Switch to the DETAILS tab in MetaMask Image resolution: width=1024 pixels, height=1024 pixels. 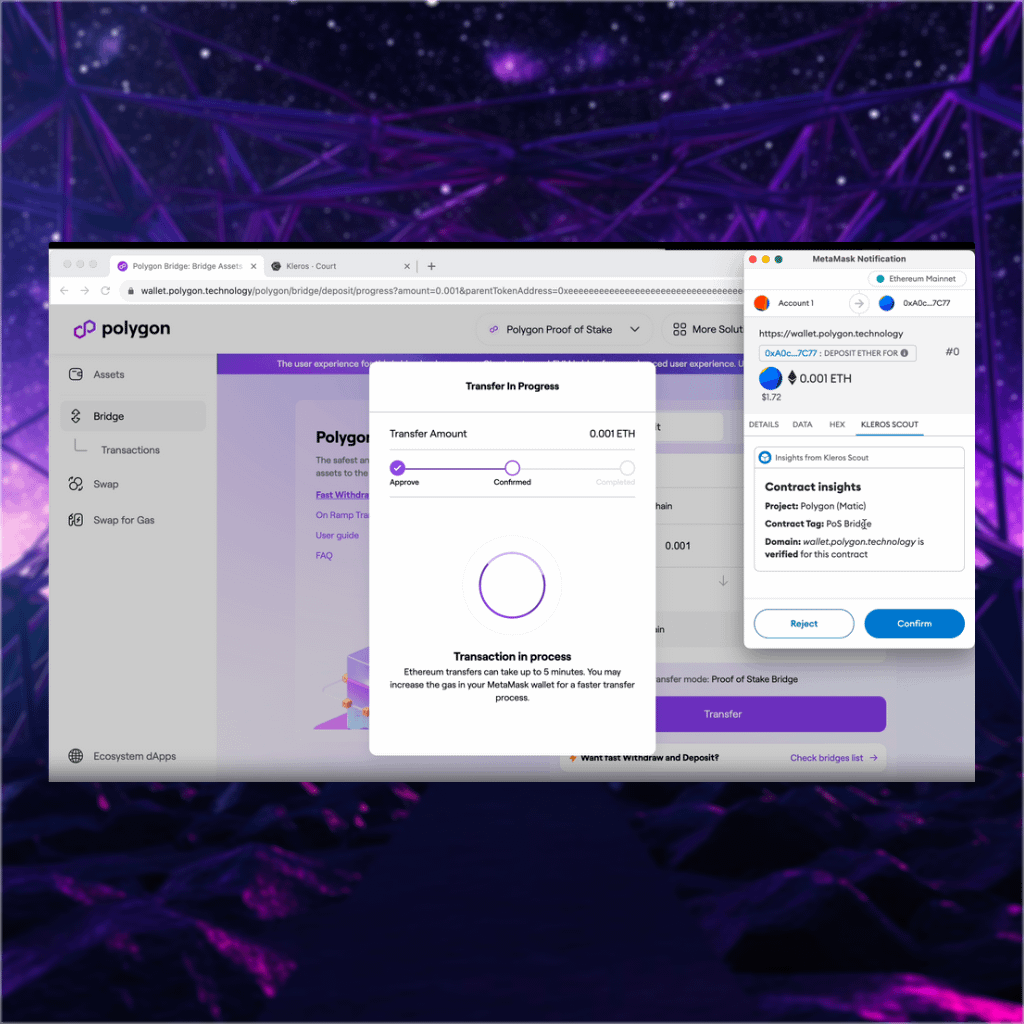point(764,425)
